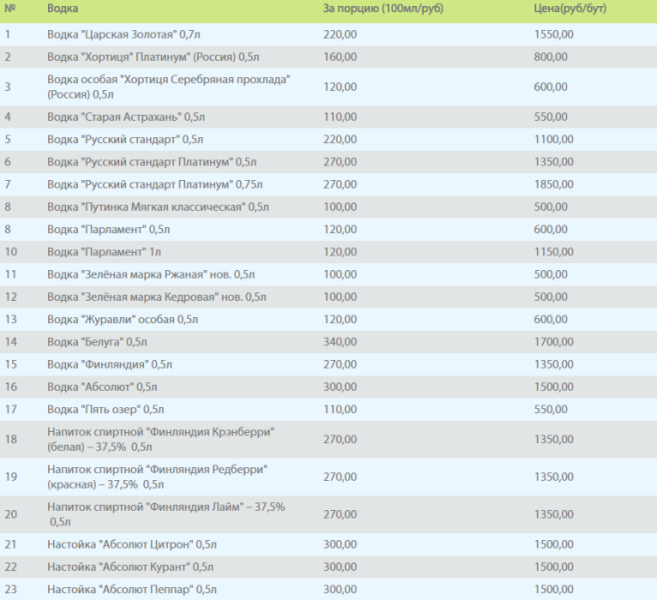Screen dimensions: 657x600
Task: Select 'Настойка "Абсолют Курант" 0,5л'
Action: (130, 567)
